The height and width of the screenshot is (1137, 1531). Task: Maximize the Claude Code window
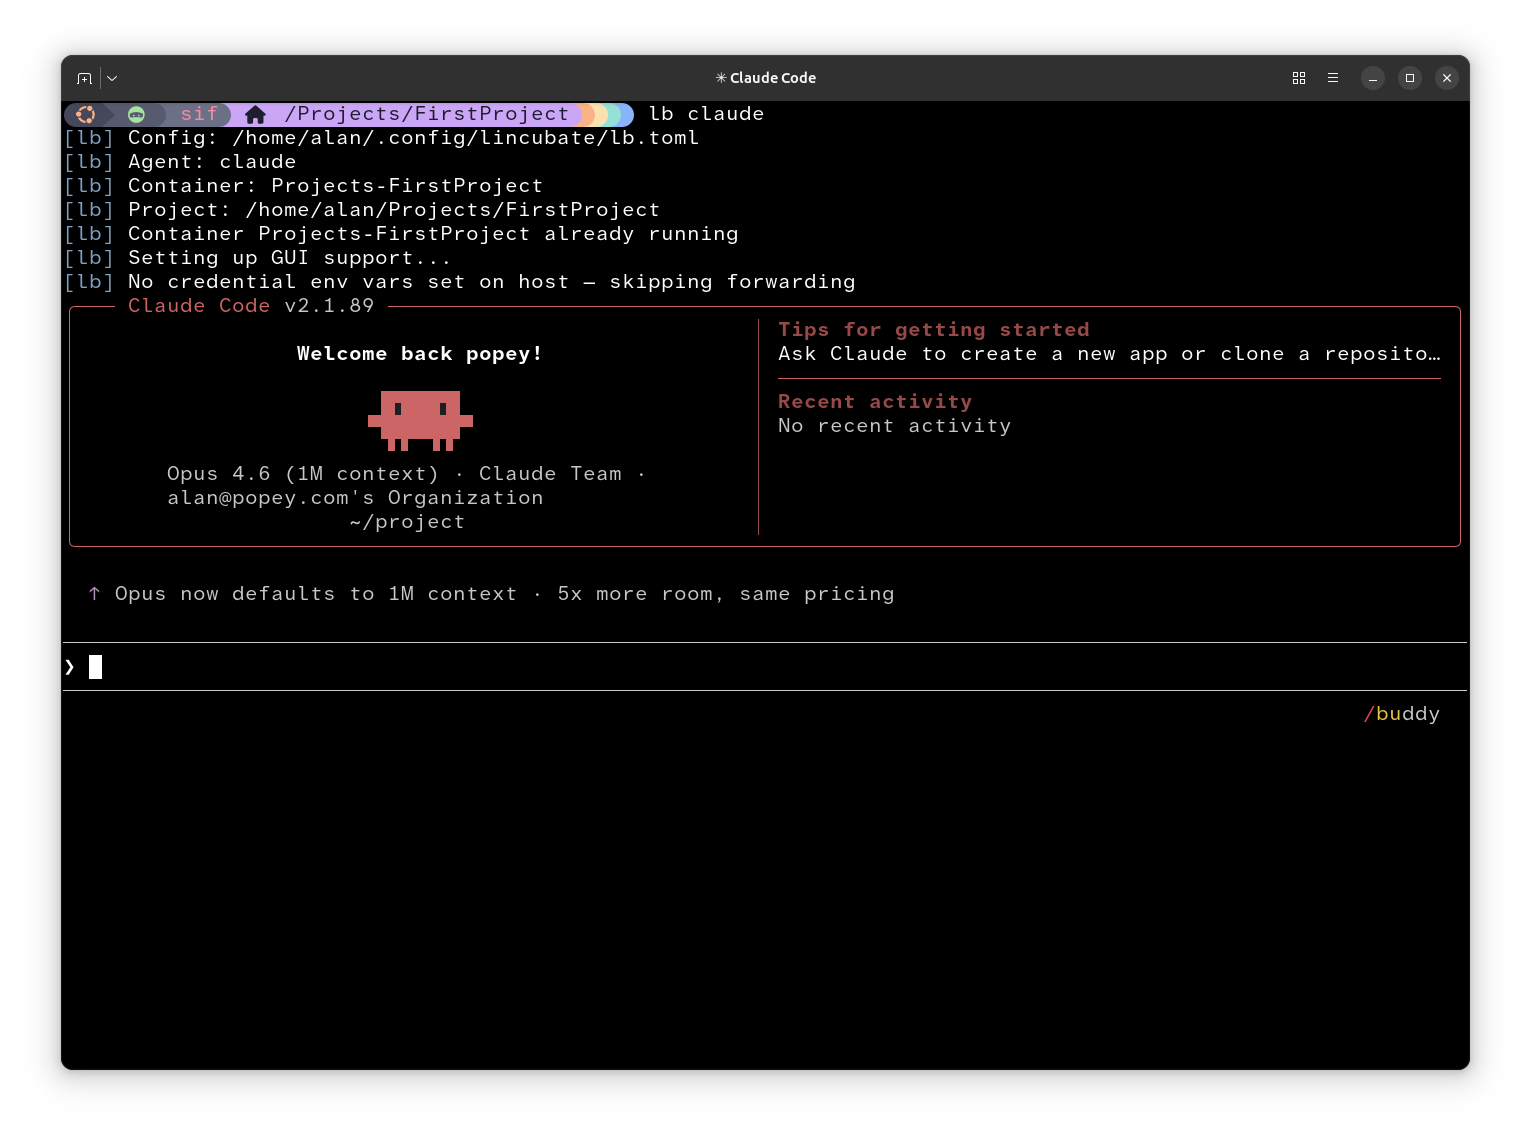coord(1410,78)
